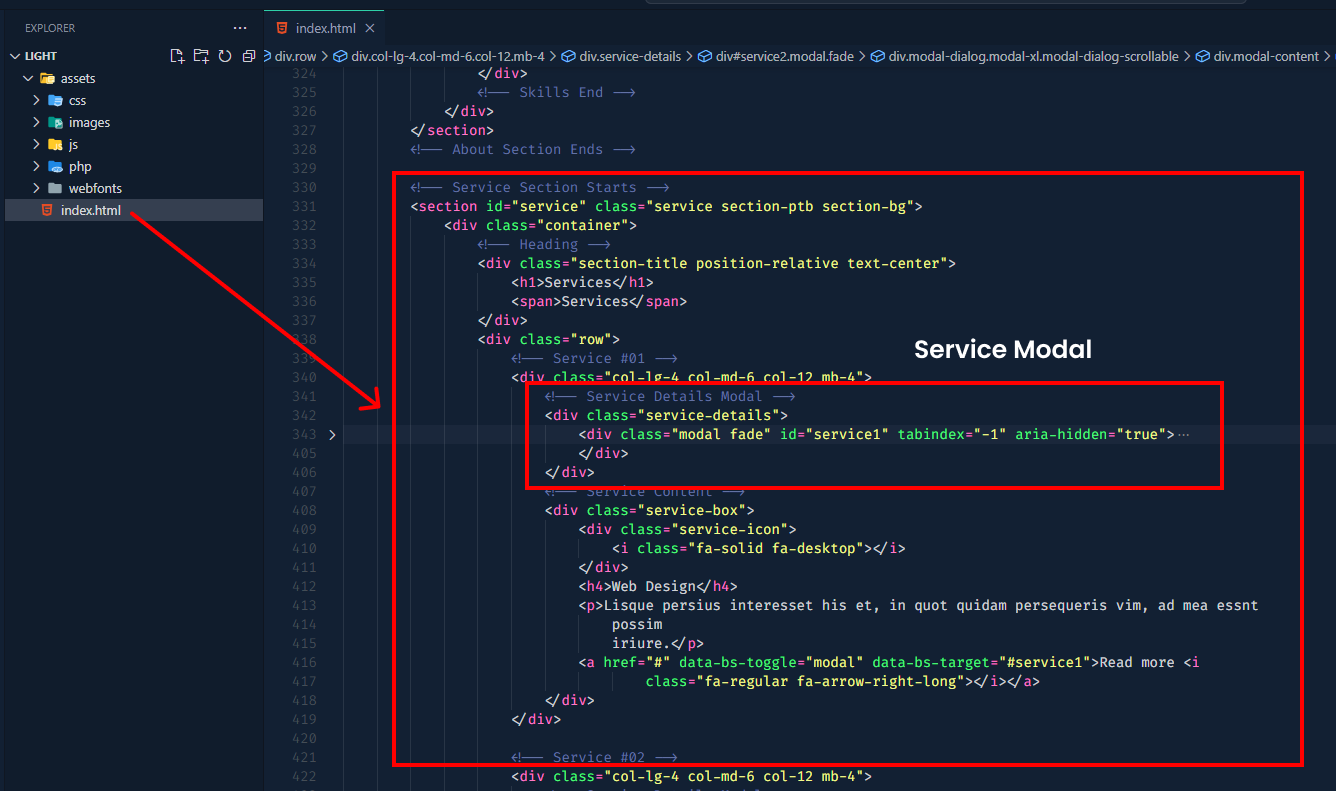The width and height of the screenshot is (1336, 791).
Task: Click the php folder icon
Action: (56, 166)
